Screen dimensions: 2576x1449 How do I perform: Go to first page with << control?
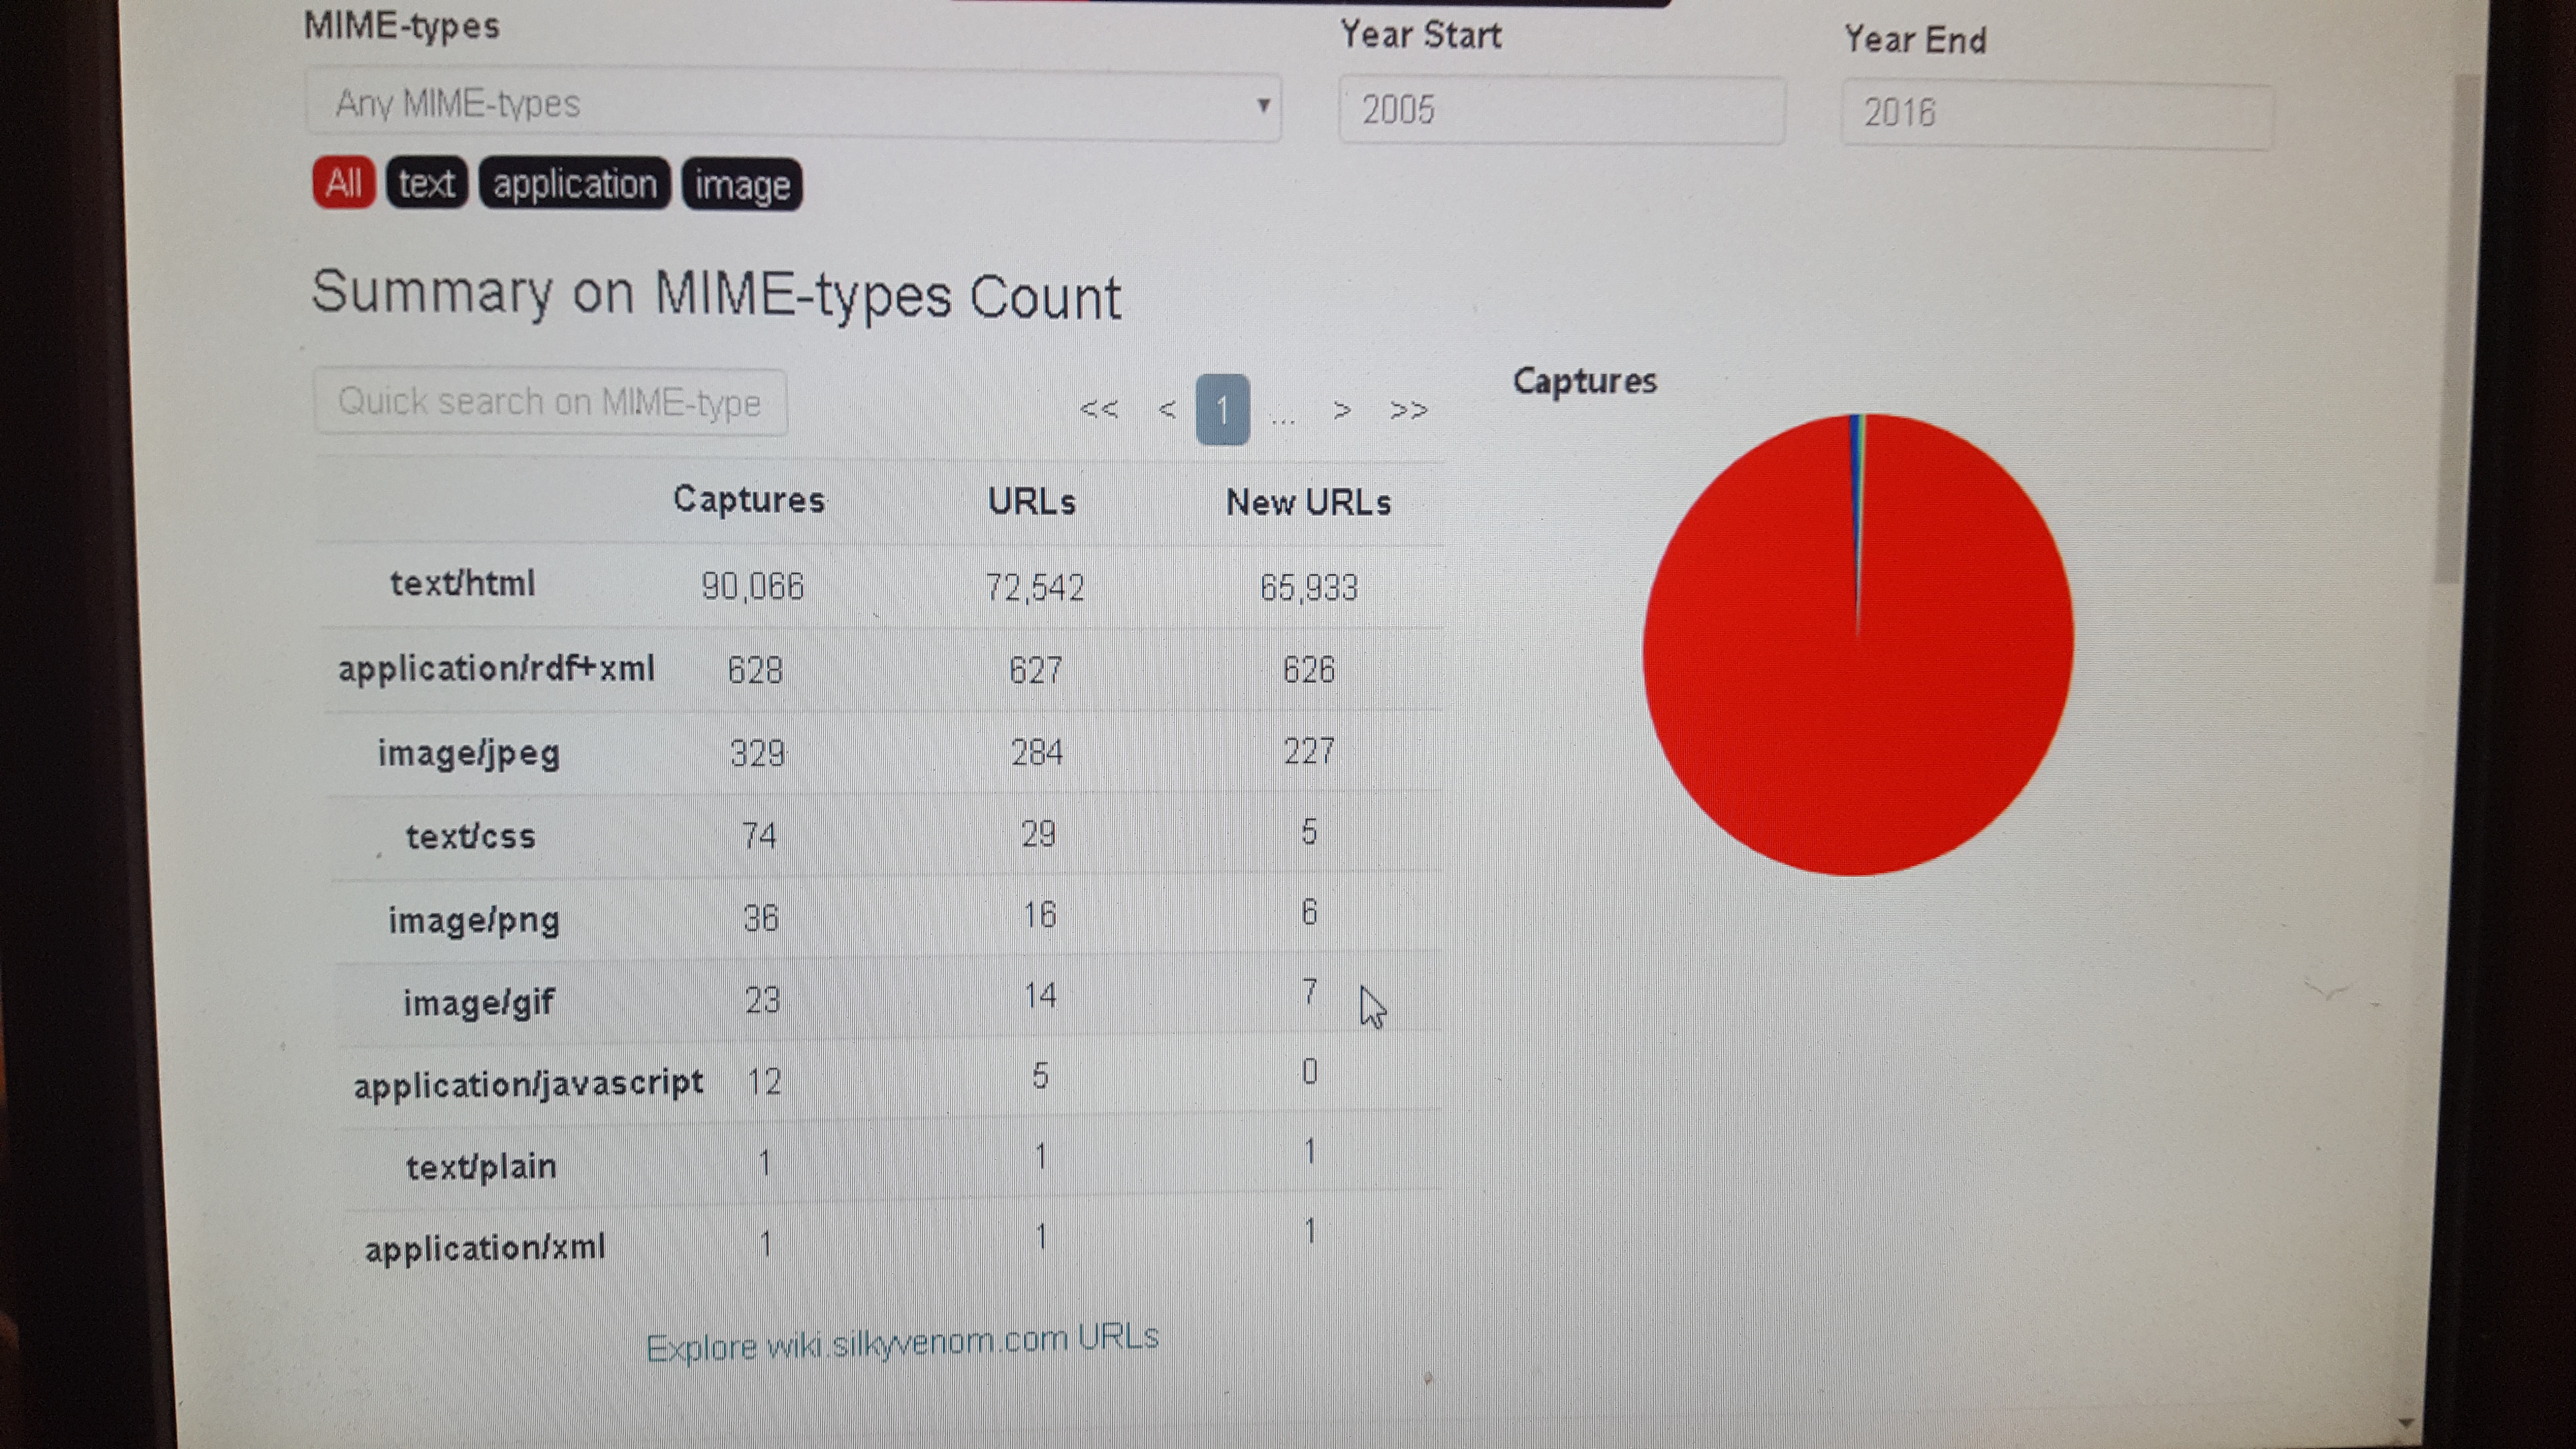[1098, 409]
